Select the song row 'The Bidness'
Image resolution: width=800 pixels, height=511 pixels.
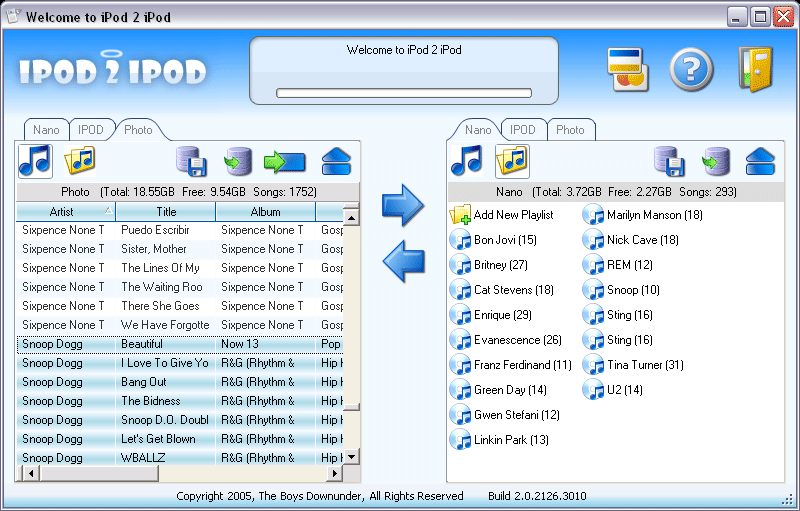pos(180,401)
